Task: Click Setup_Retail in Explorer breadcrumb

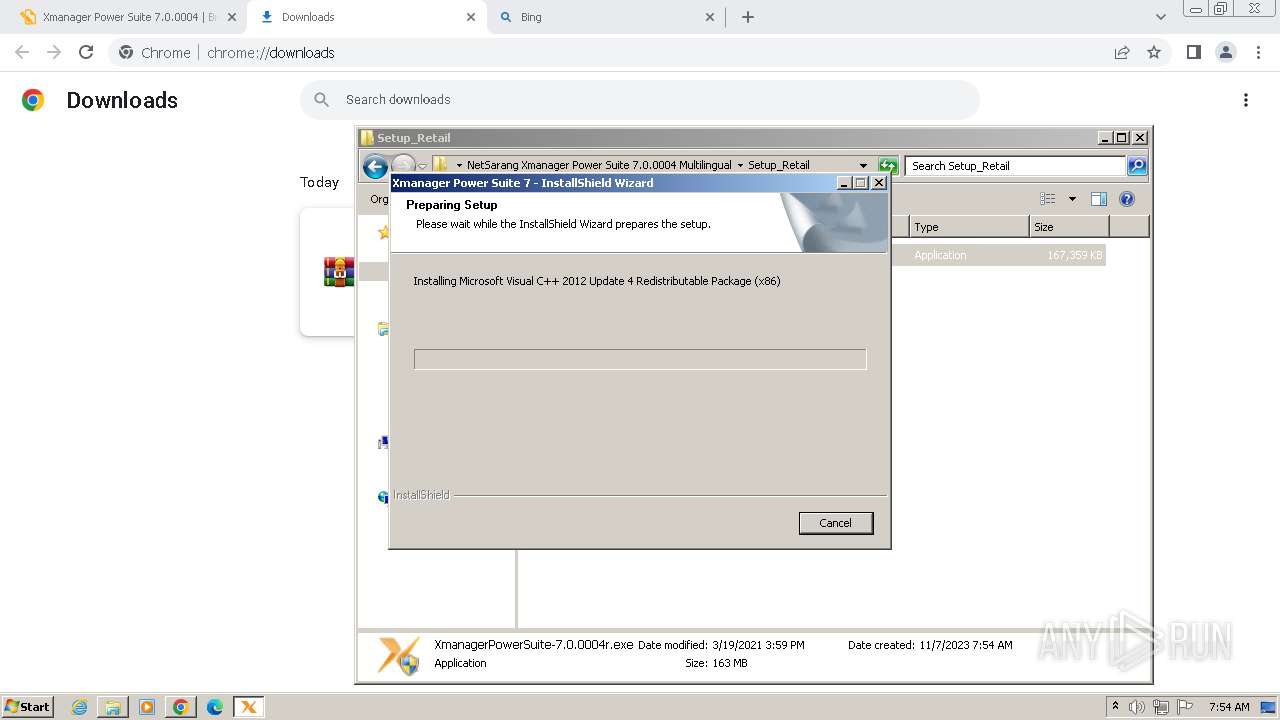Action: coord(778,165)
